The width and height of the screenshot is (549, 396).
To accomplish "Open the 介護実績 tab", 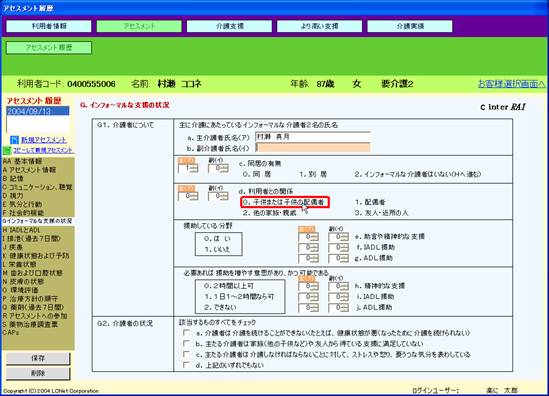I will coord(410,26).
